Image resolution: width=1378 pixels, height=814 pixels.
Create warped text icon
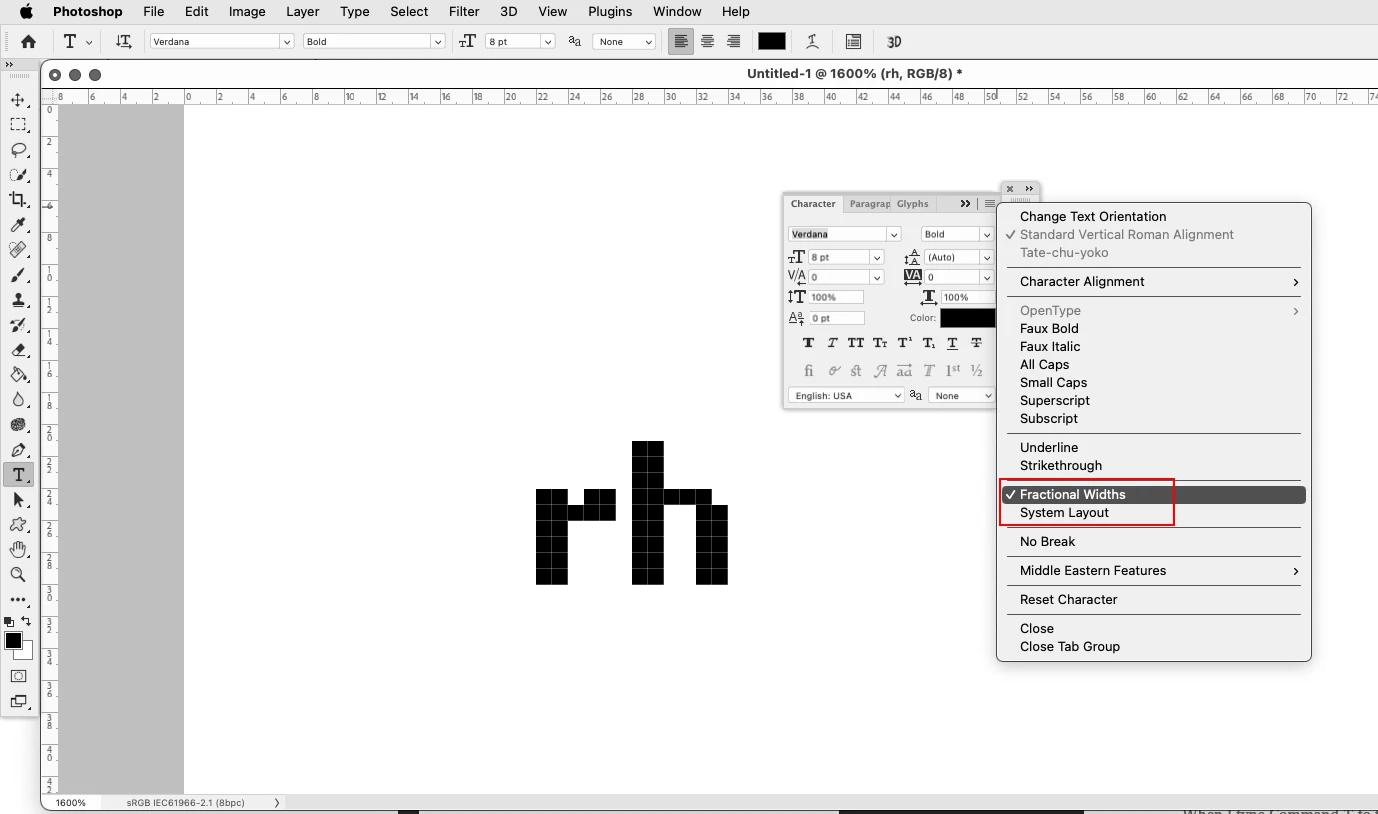click(x=812, y=41)
